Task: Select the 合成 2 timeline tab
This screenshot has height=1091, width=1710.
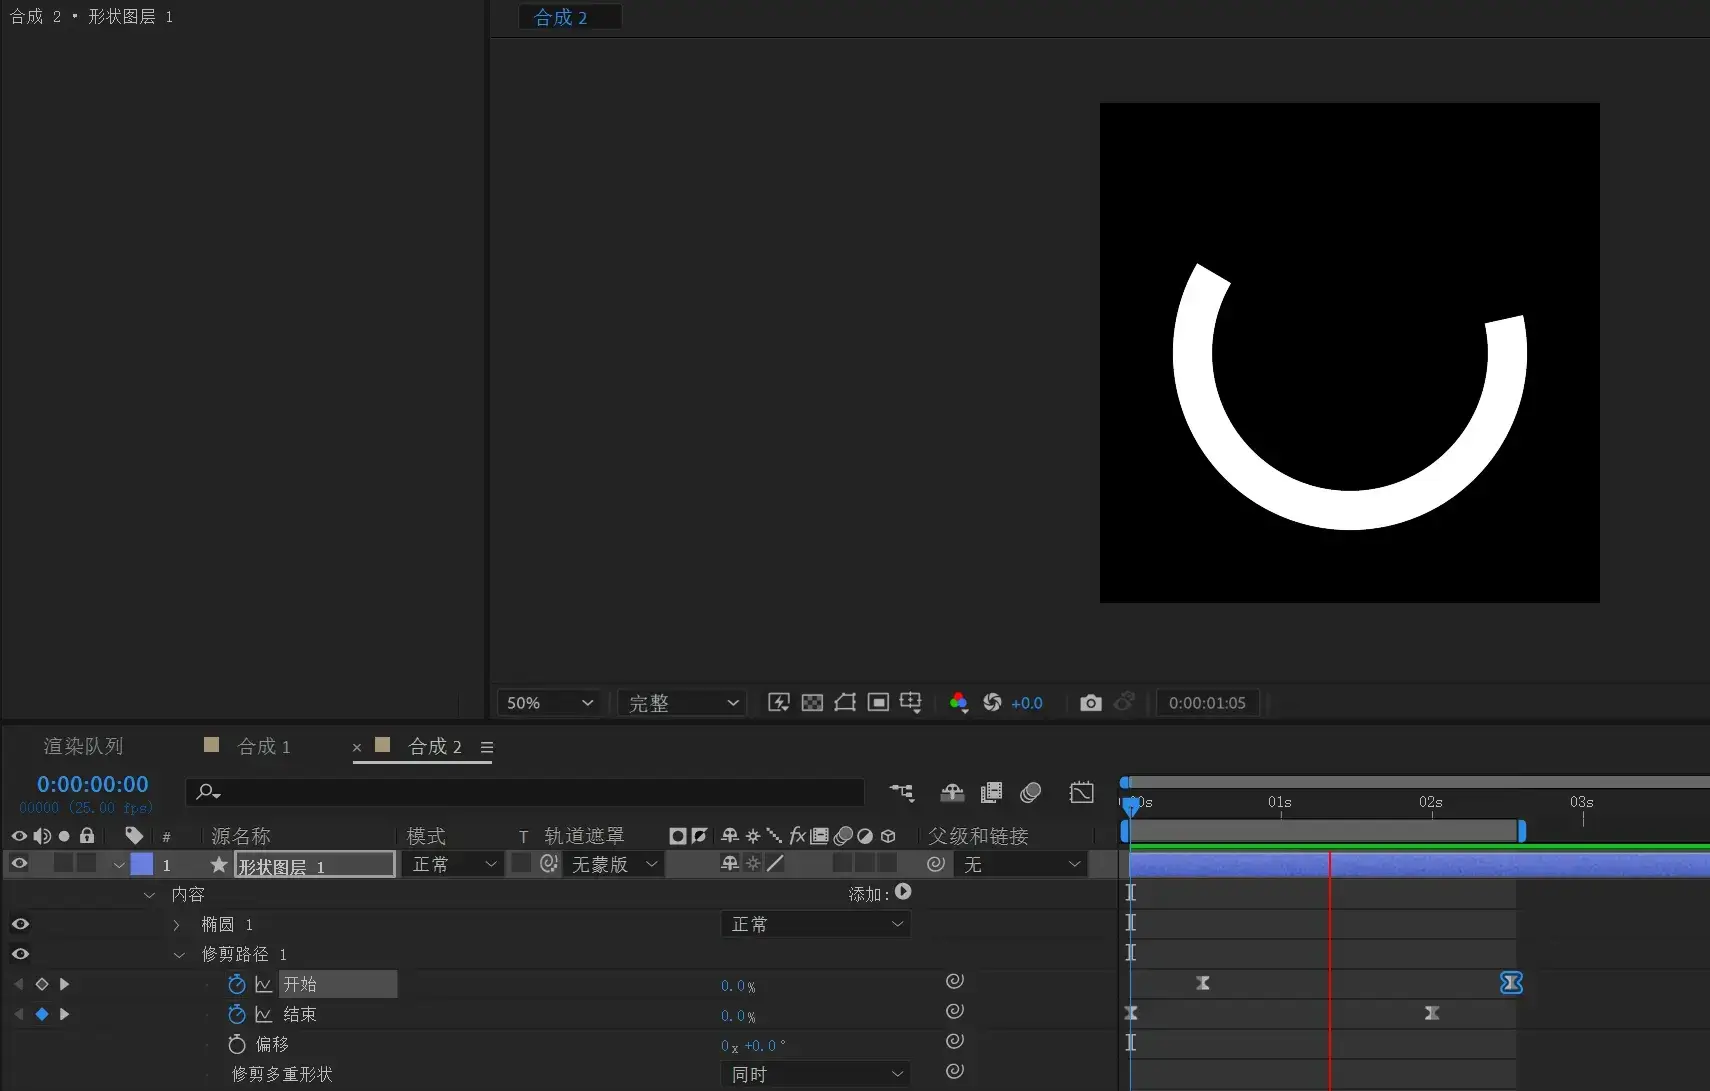Action: click(x=435, y=746)
